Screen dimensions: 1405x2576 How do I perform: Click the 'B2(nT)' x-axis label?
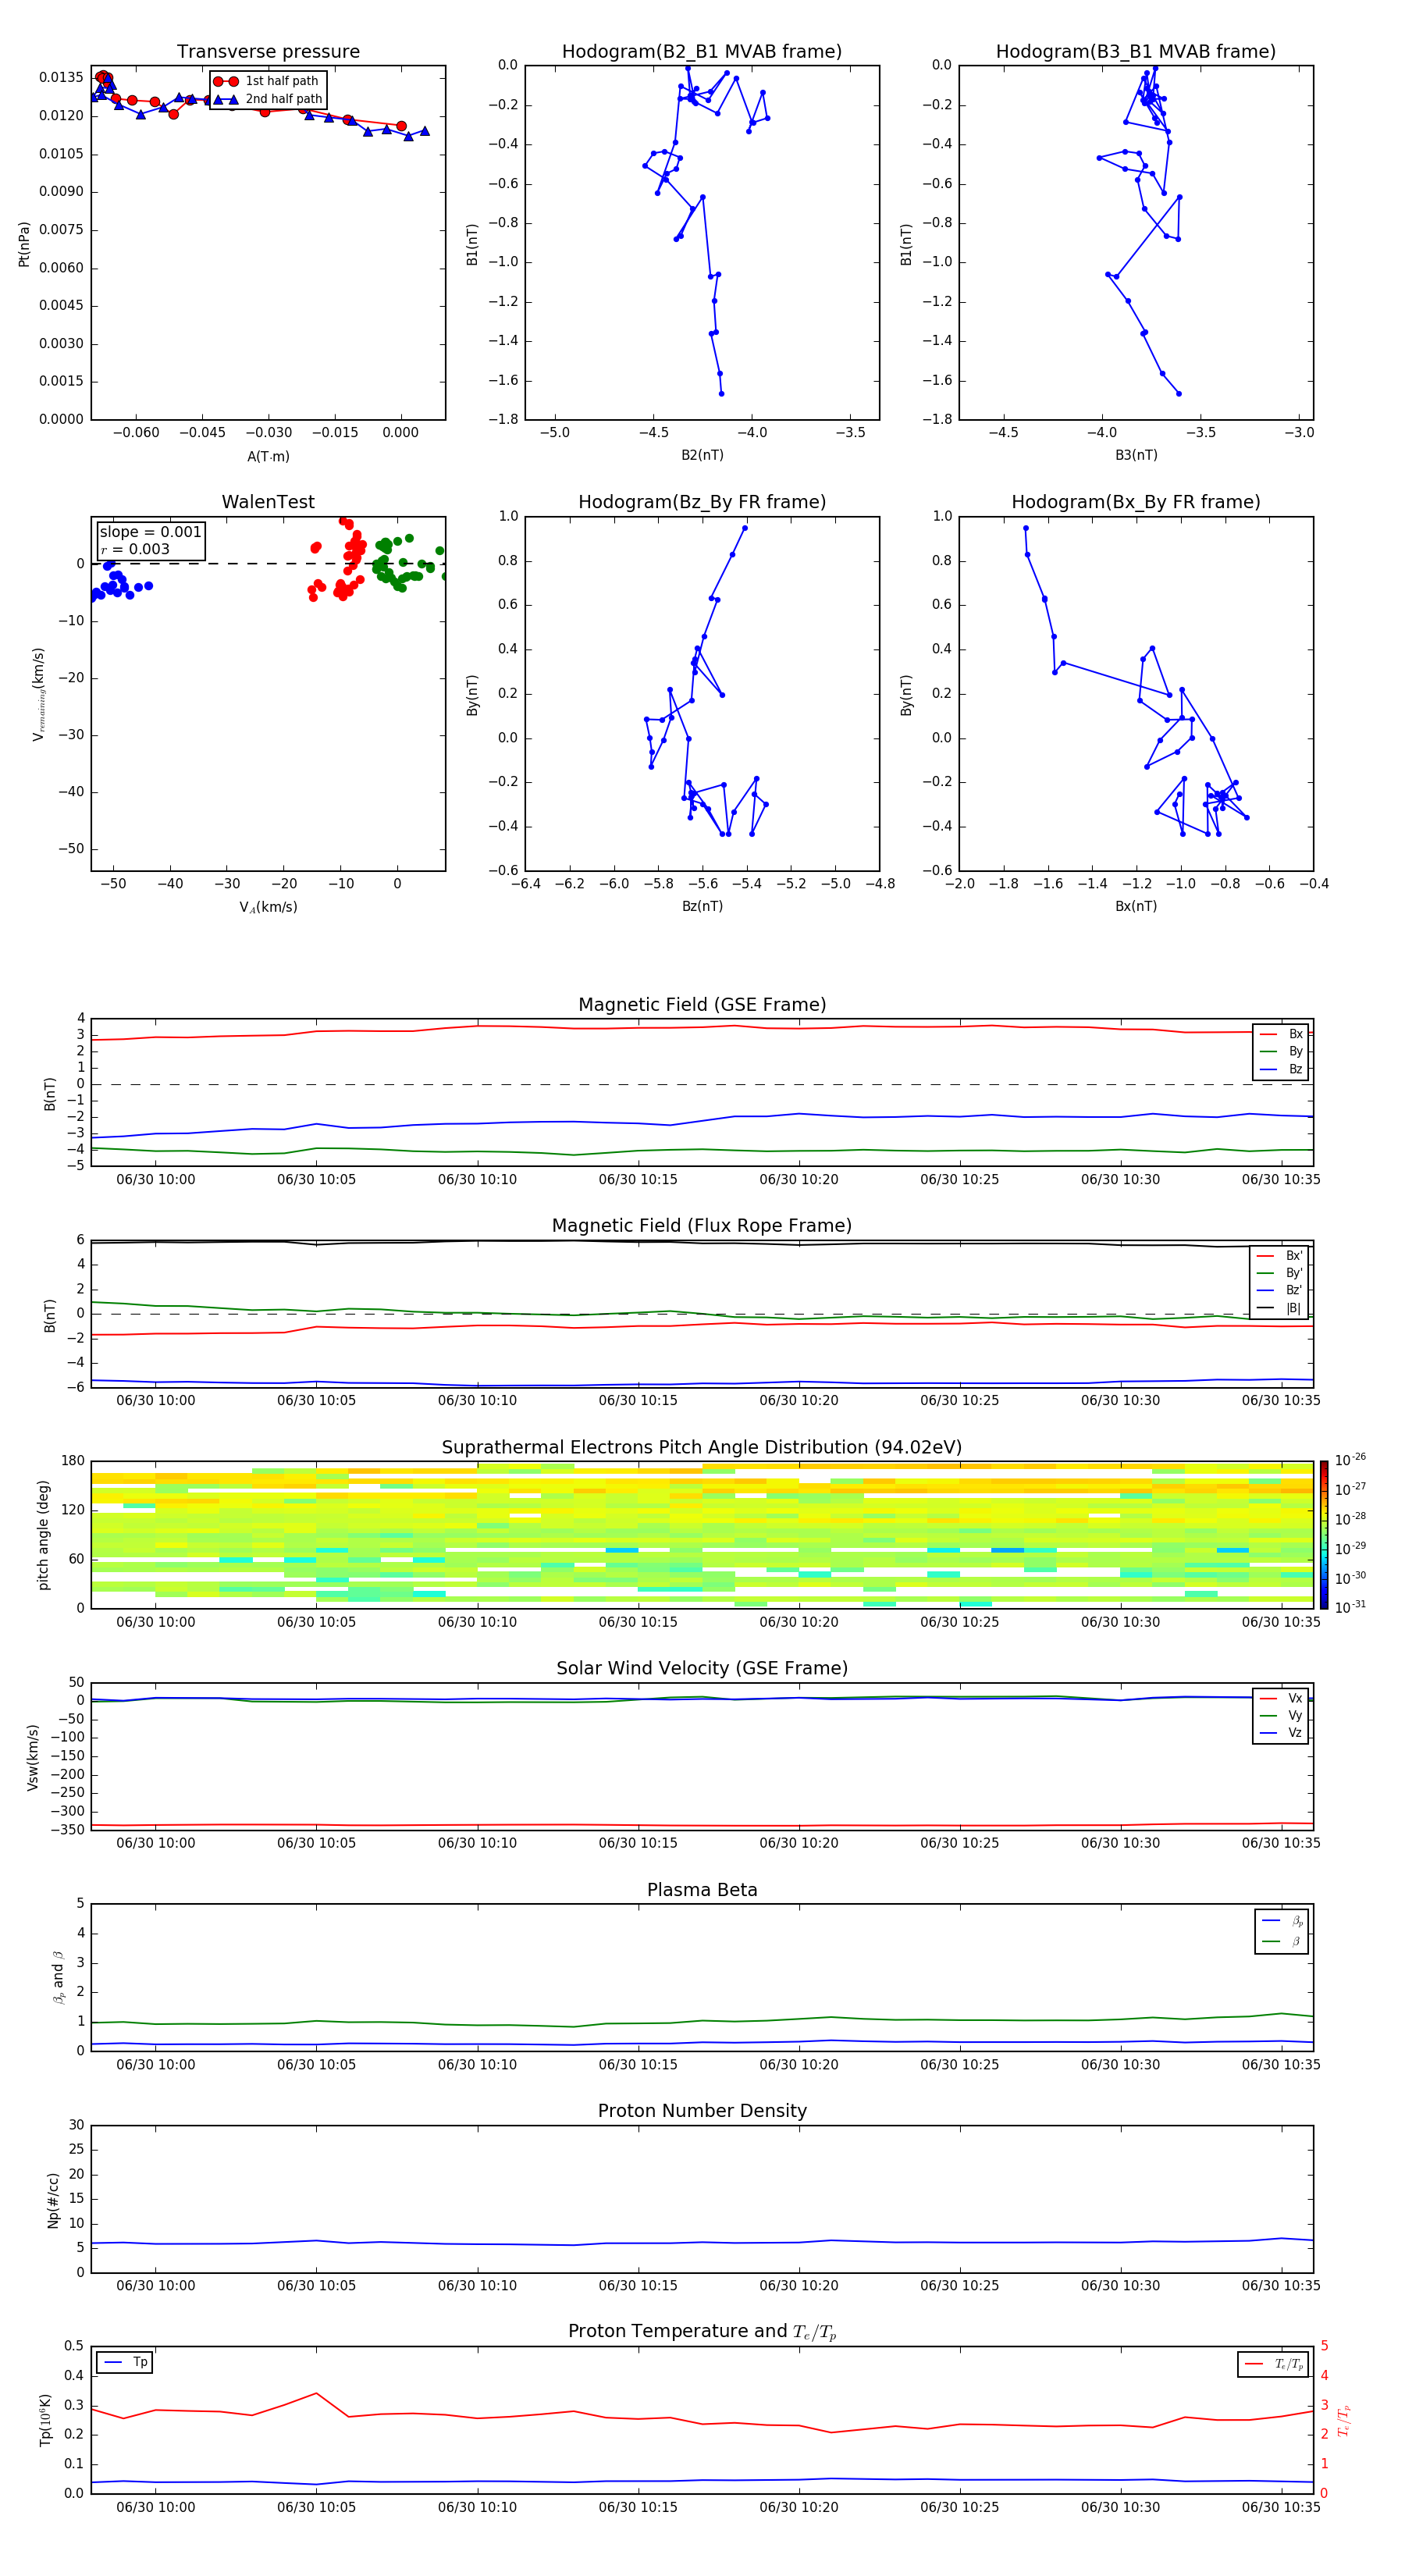[x=702, y=455]
